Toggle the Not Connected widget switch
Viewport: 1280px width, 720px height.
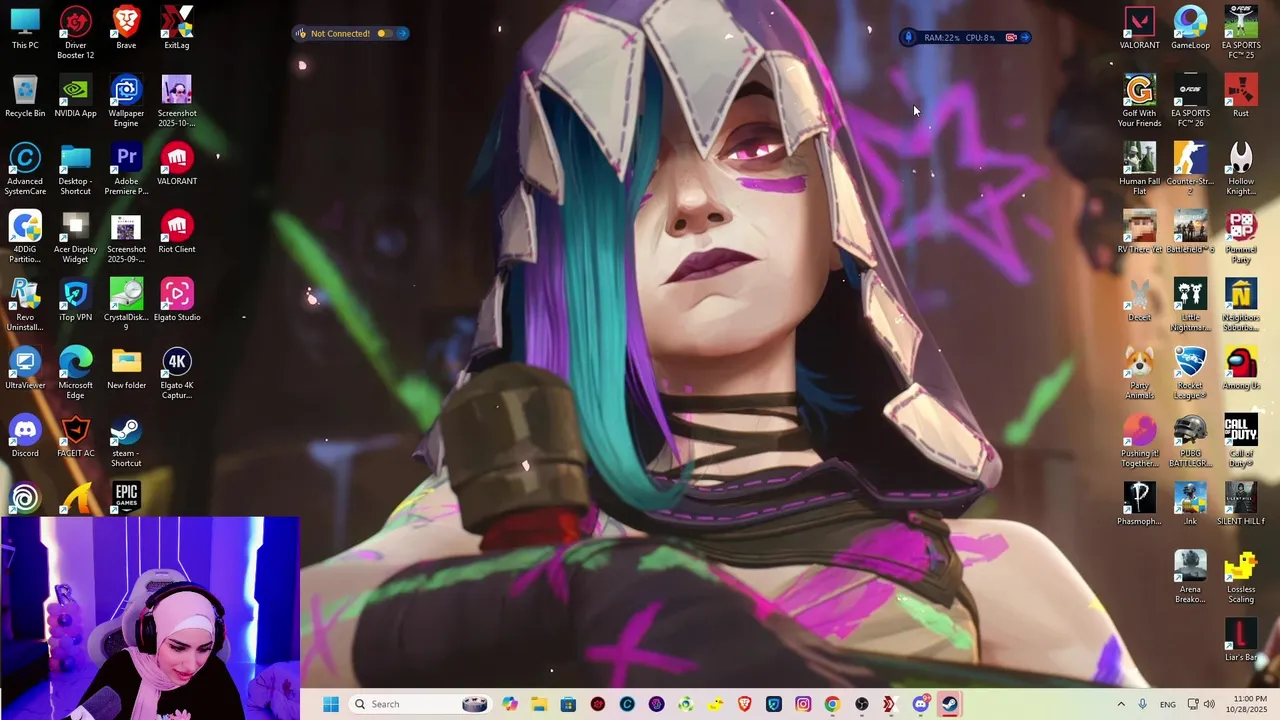384,33
